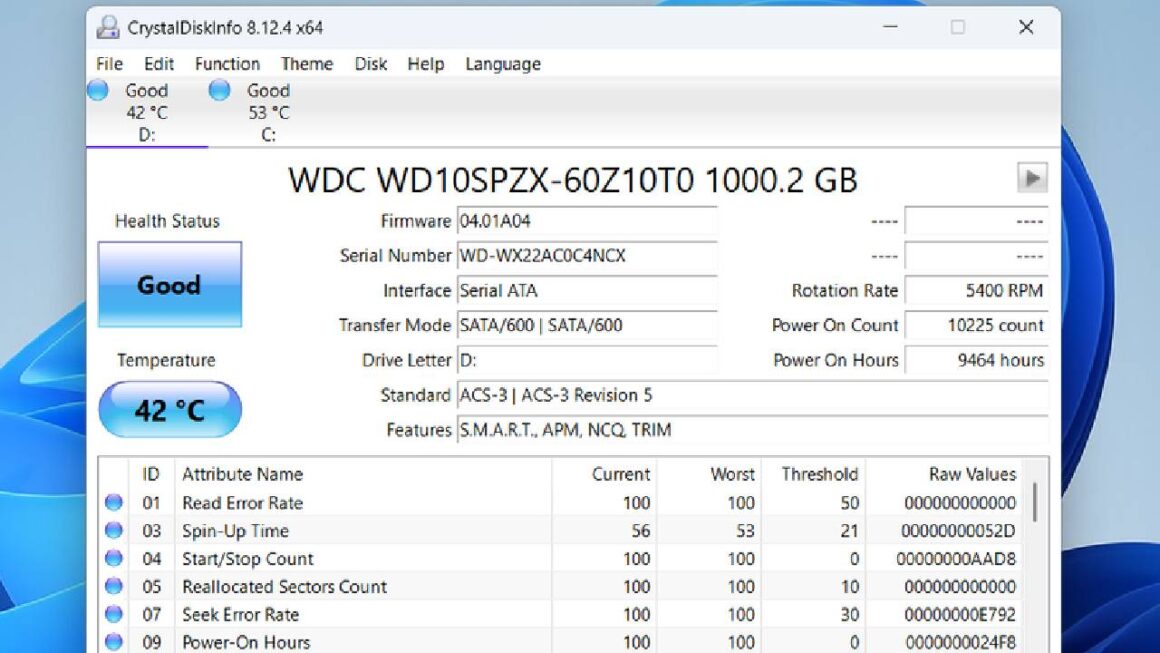Open the File menu

tap(109, 64)
